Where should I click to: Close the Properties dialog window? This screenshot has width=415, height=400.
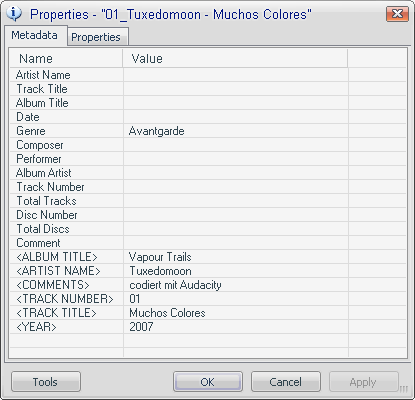pyautogui.click(x=397, y=14)
